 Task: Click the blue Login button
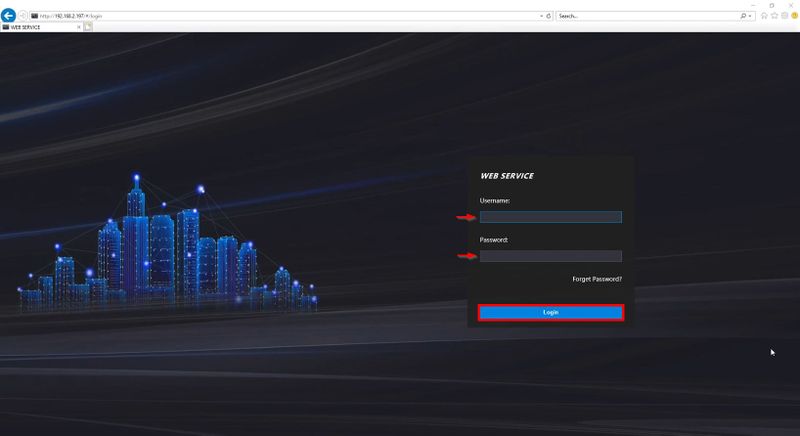(x=551, y=313)
